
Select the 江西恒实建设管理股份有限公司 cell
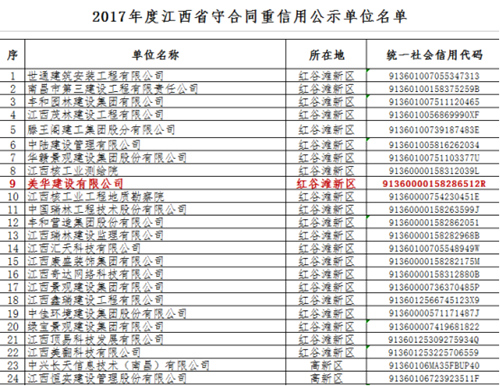click(155, 379)
